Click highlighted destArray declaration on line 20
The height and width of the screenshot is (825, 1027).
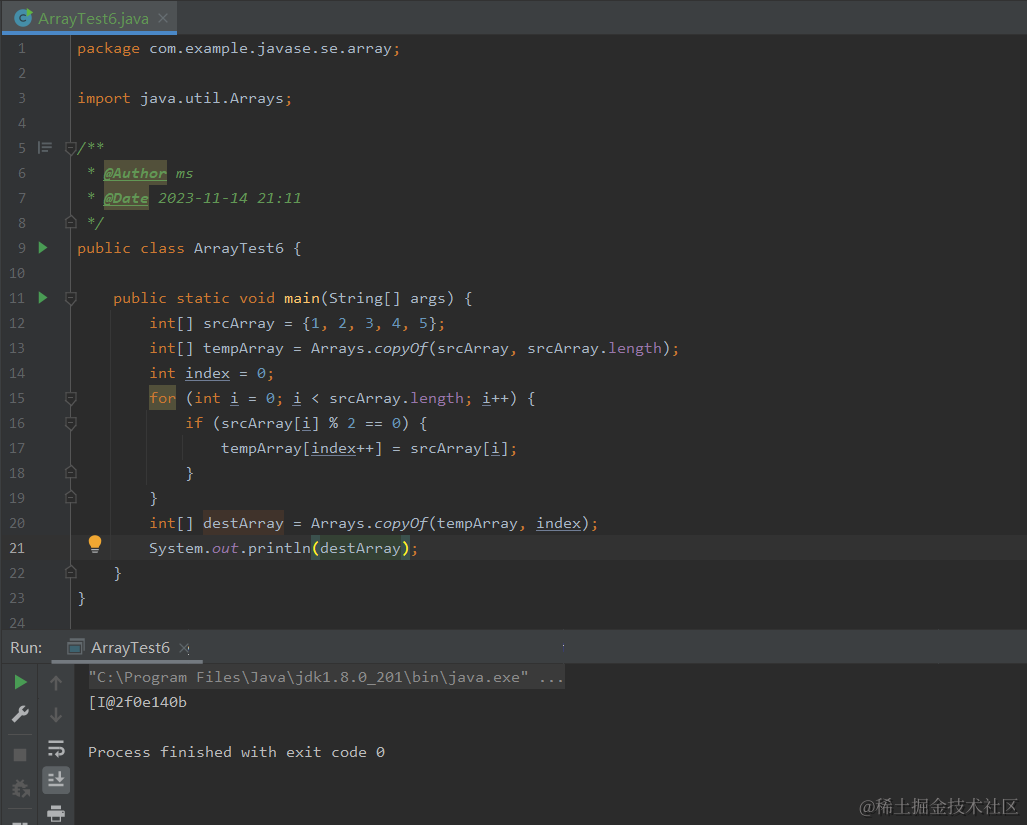(x=243, y=523)
